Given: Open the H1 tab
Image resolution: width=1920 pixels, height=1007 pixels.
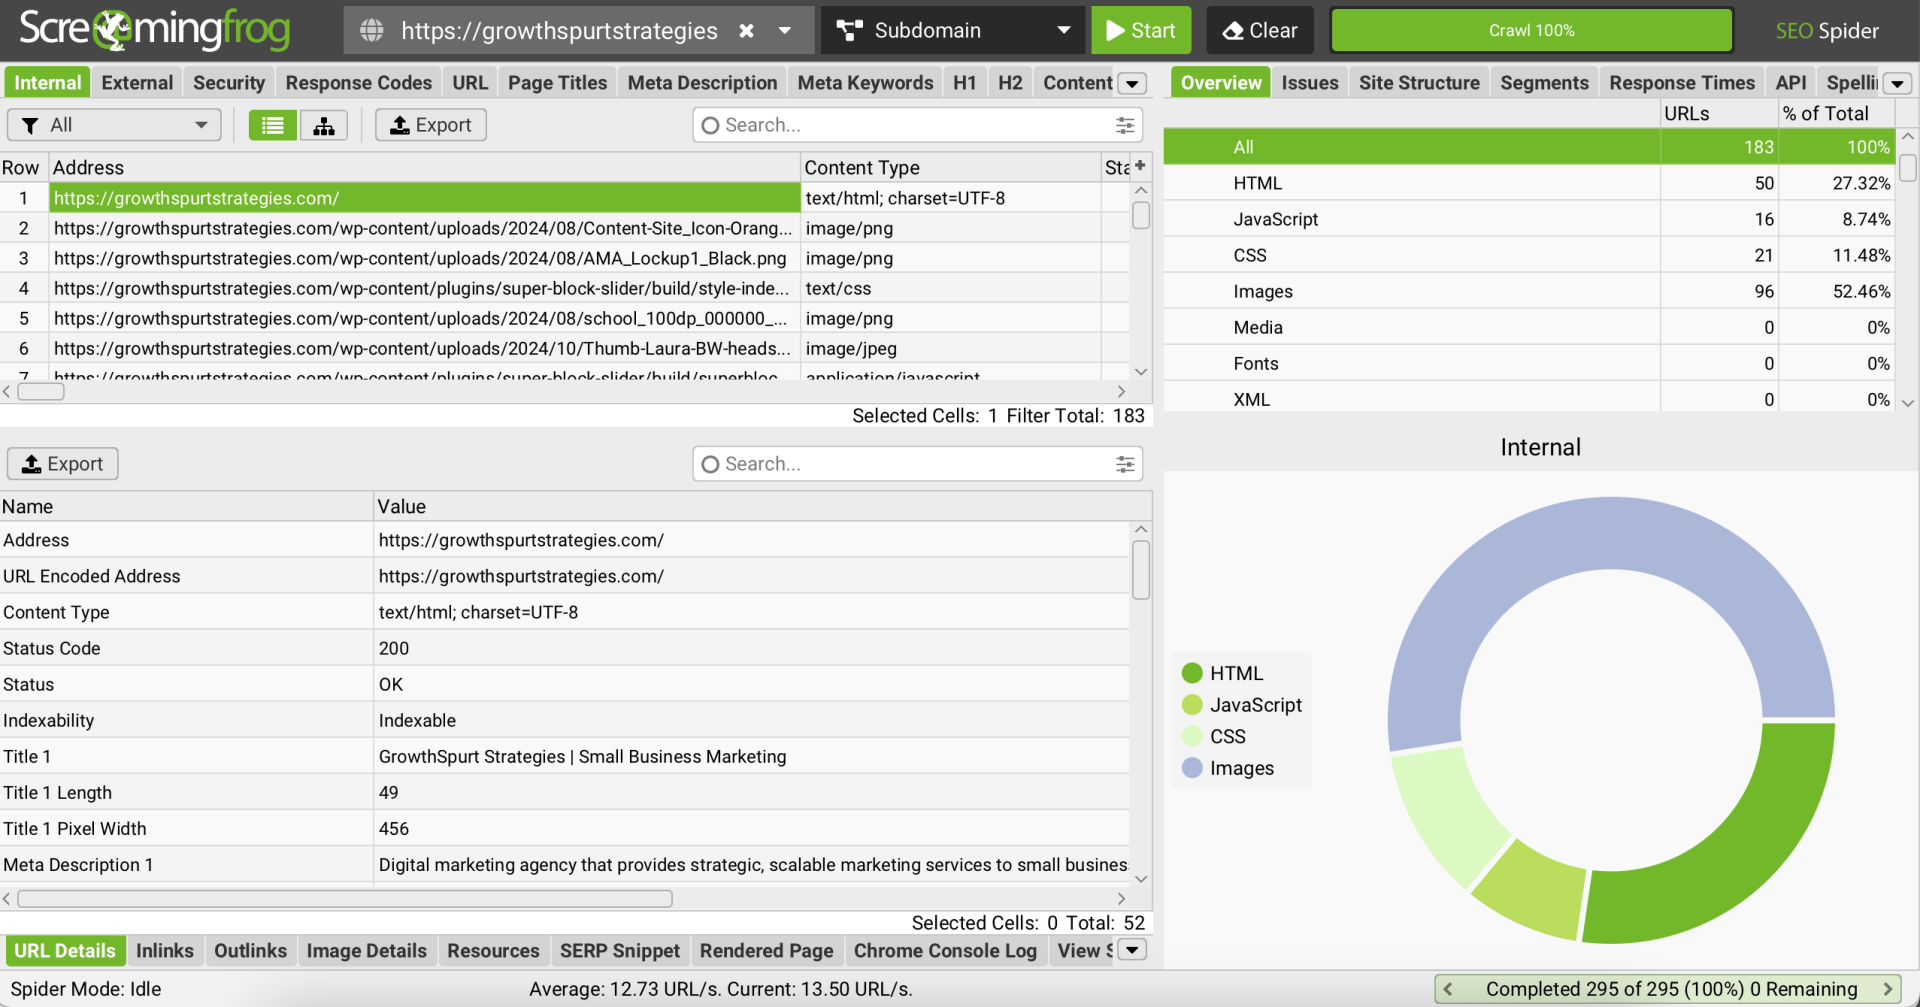Looking at the screenshot, I should pyautogui.click(x=964, y=83).
